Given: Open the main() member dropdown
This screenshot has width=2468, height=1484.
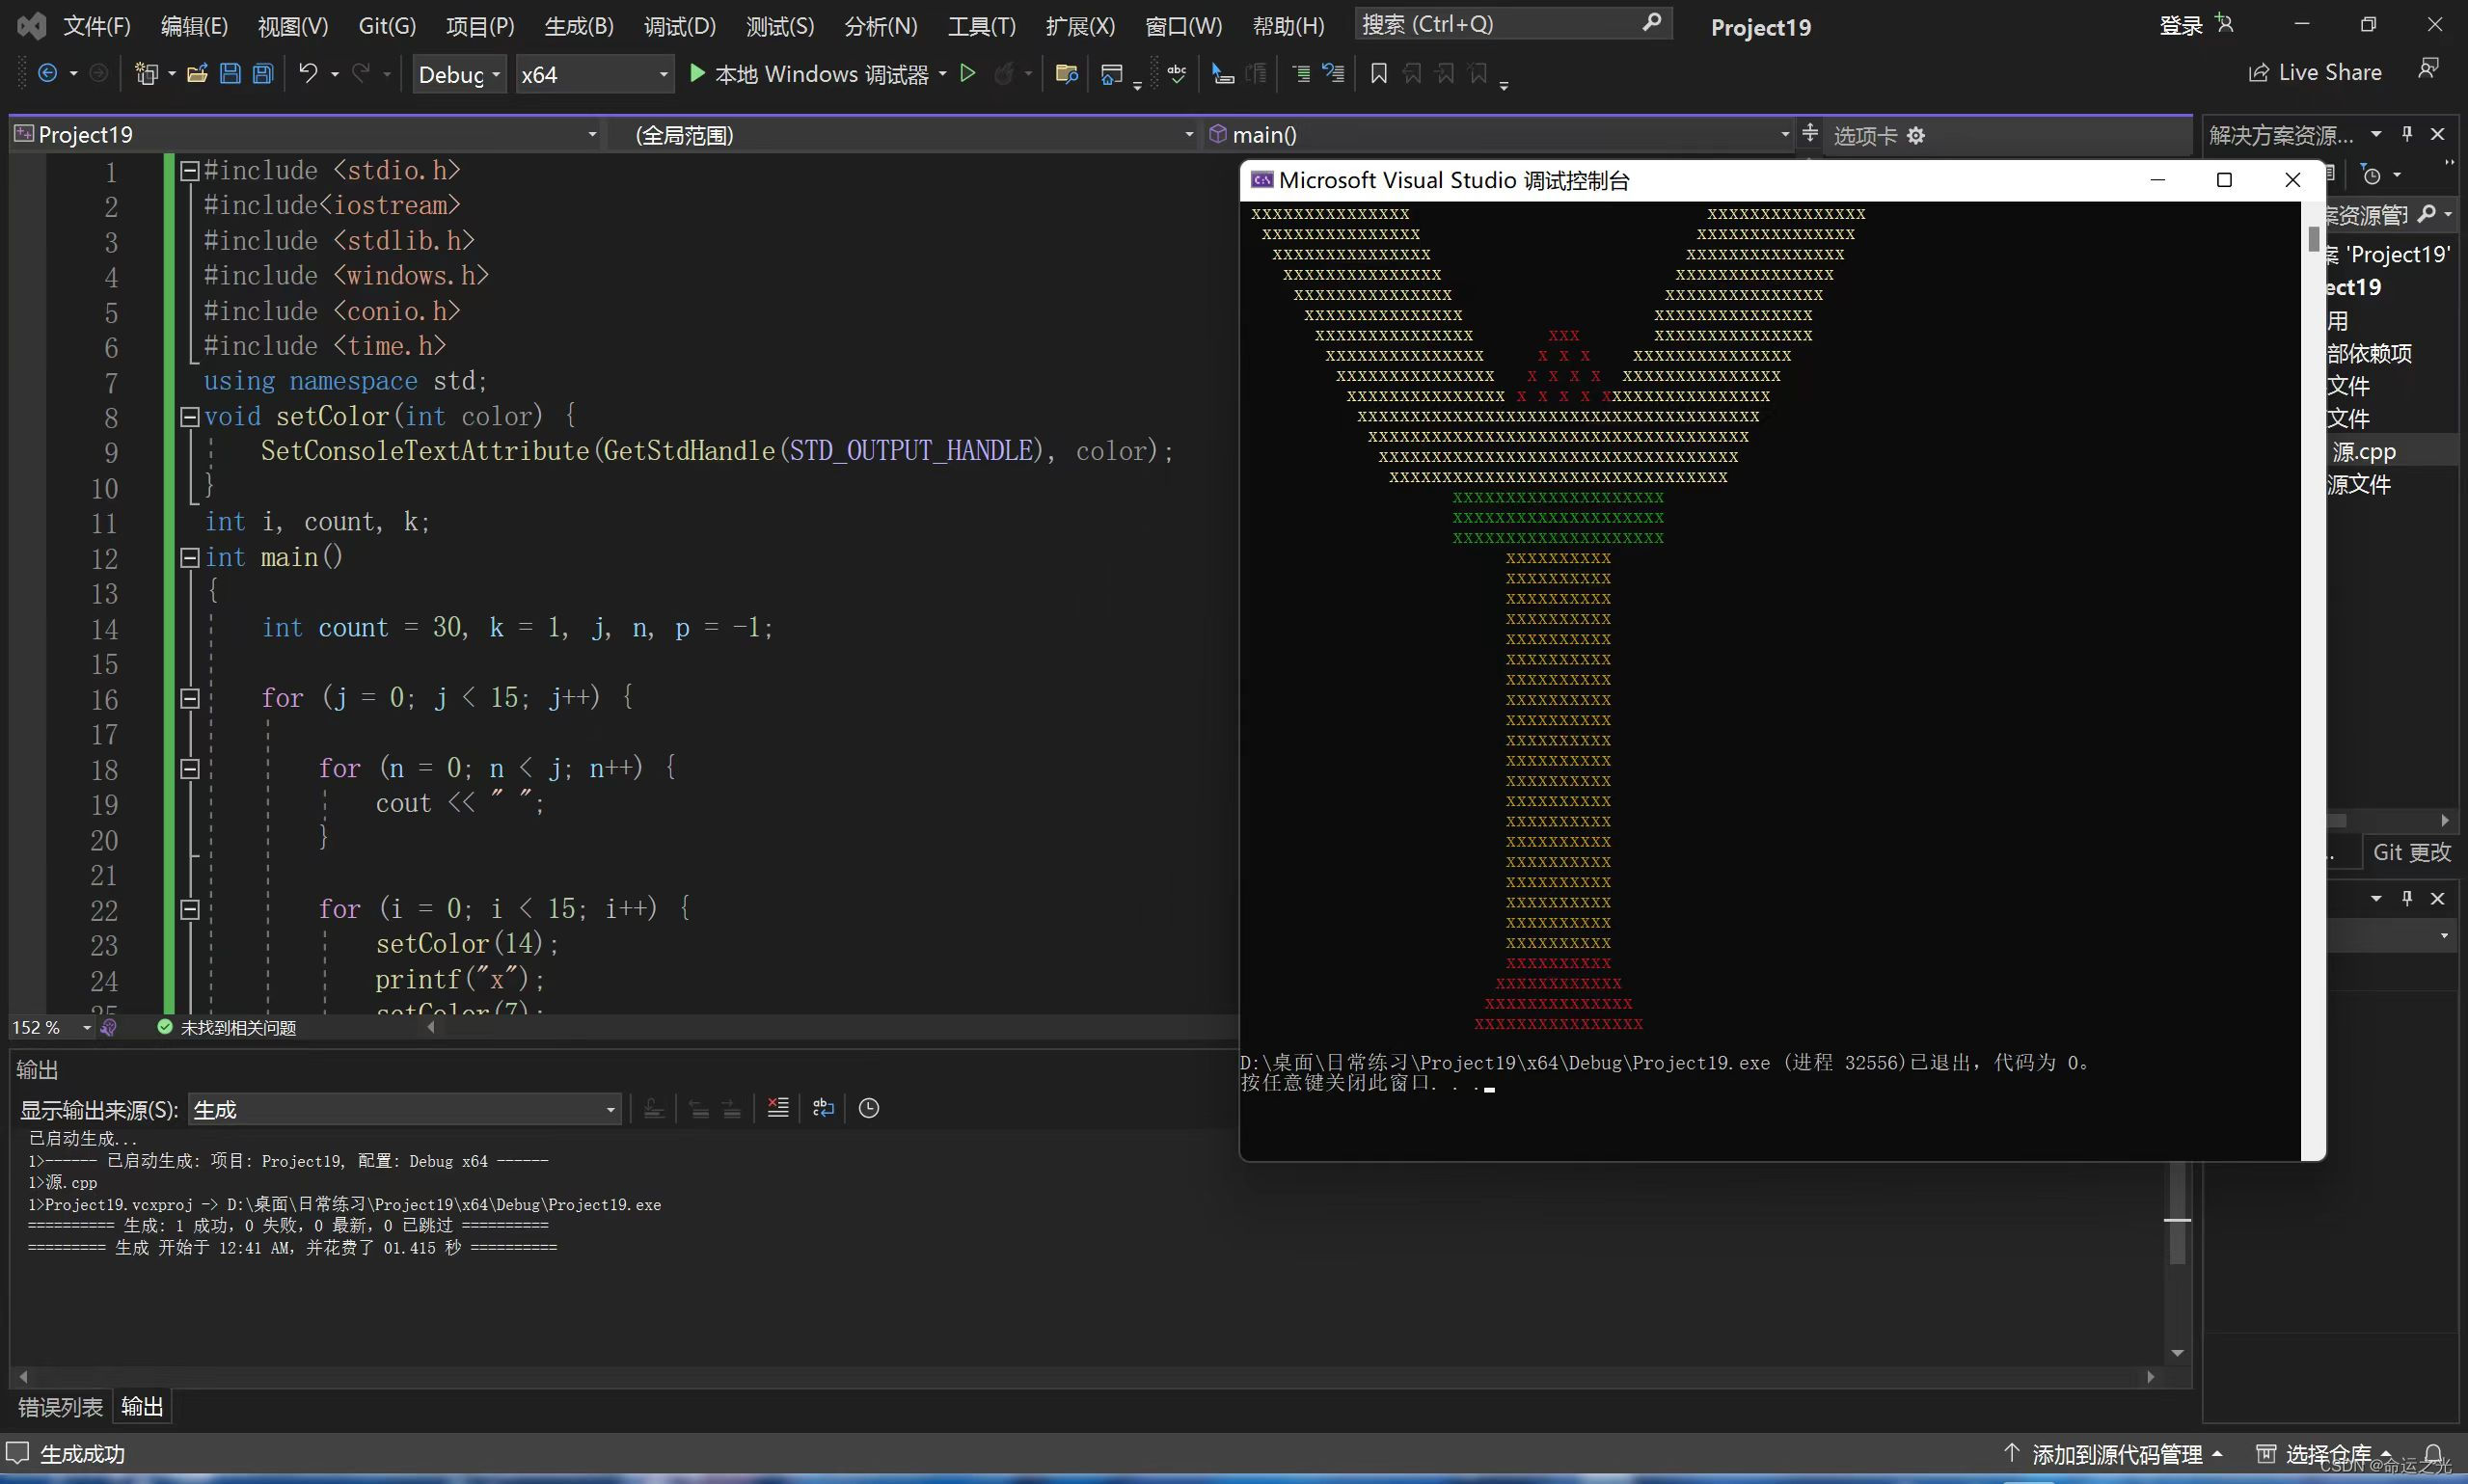Looking at the screenshot, I should [1499, 135].
